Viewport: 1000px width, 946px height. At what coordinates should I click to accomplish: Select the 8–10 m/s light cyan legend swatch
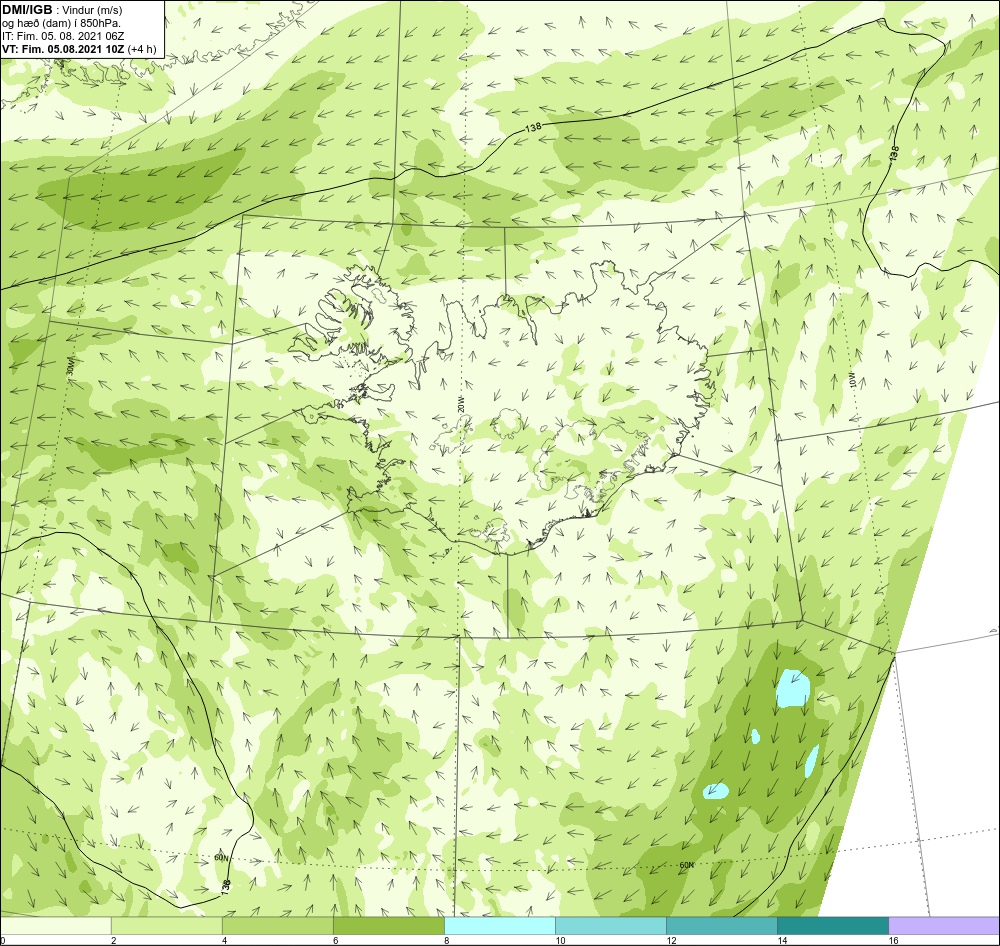[x=500, y=925]
